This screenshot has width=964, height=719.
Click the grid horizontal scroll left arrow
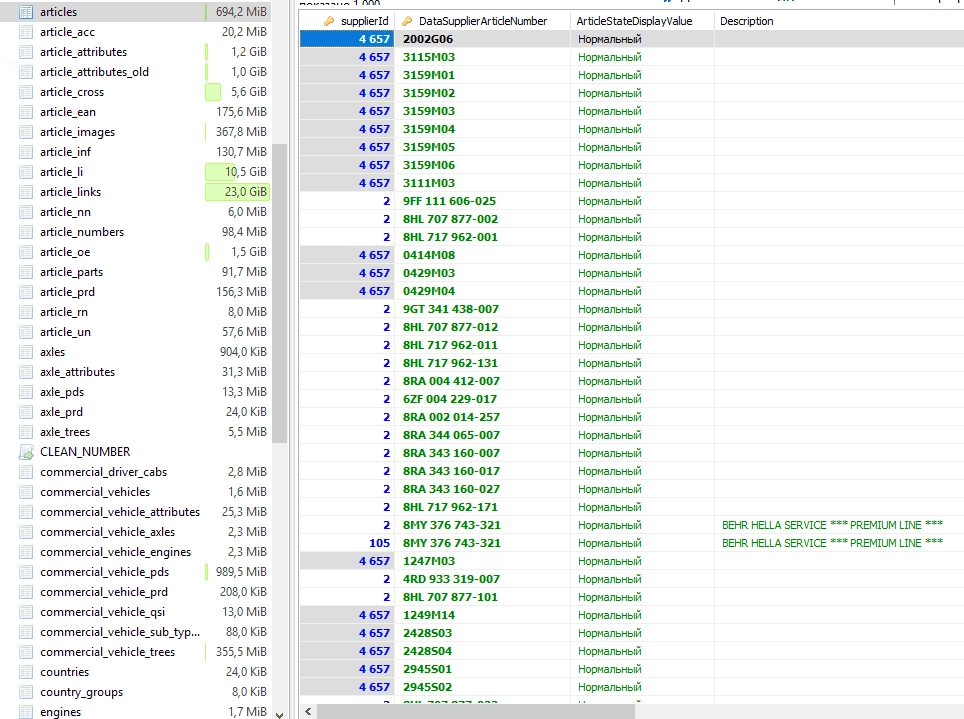(308, 712)
